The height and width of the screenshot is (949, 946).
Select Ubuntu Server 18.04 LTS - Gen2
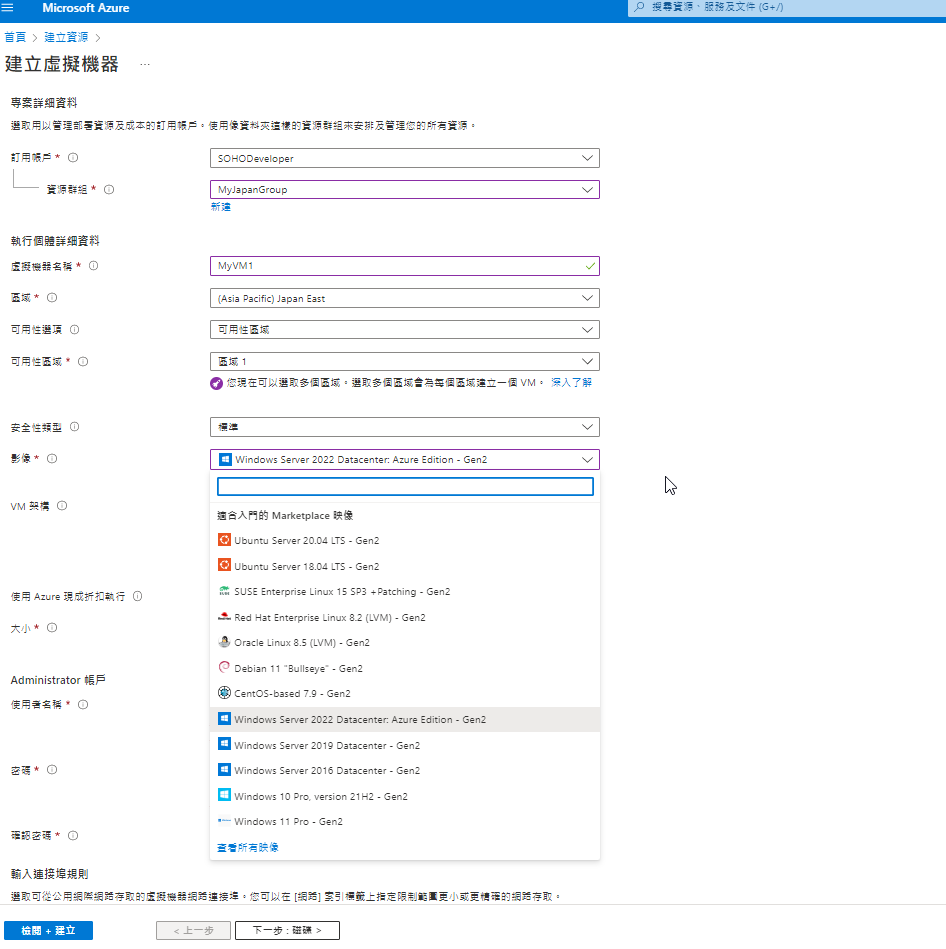[x=404, y=566]
